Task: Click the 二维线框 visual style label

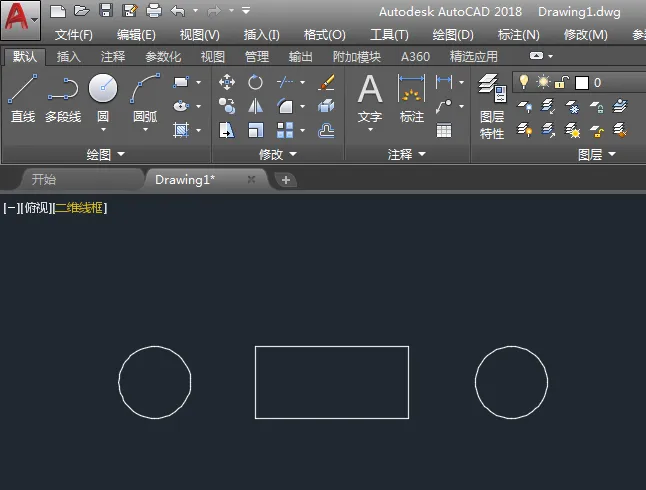Action: (x=79, y=208)
